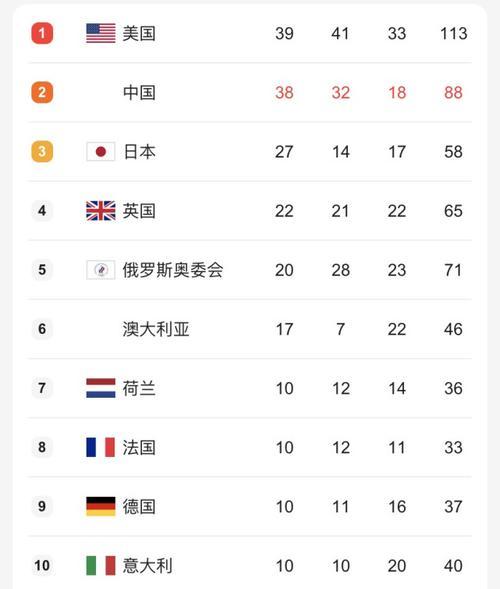Click the Russian Olympic Committee emblem

pyautogui.click(x=101, y=270)
